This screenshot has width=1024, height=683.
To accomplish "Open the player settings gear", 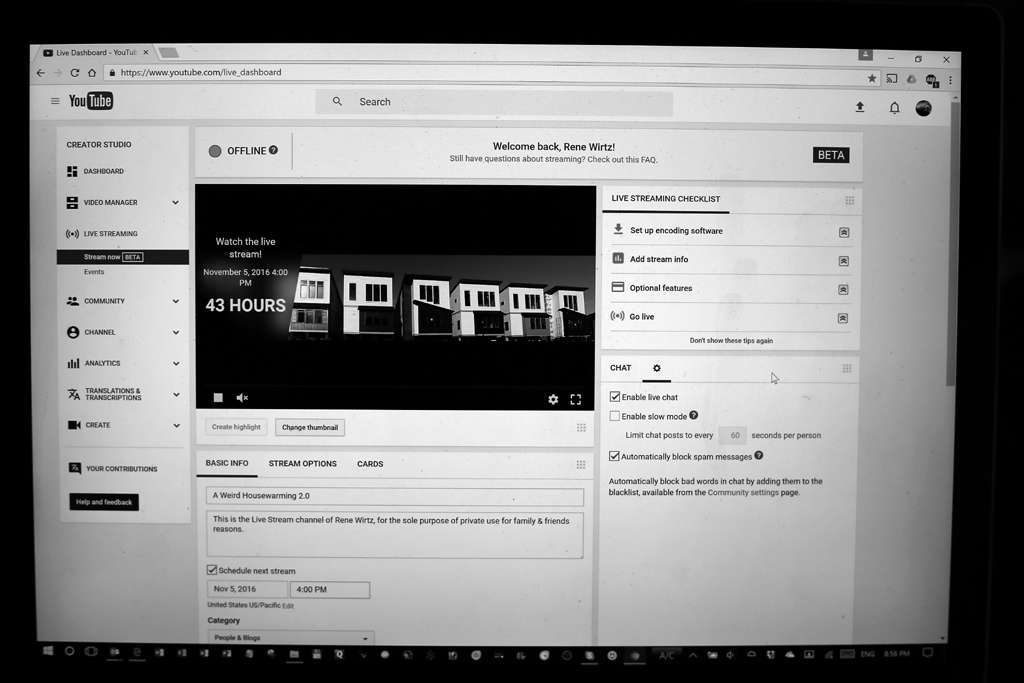I will click(553, 399).
